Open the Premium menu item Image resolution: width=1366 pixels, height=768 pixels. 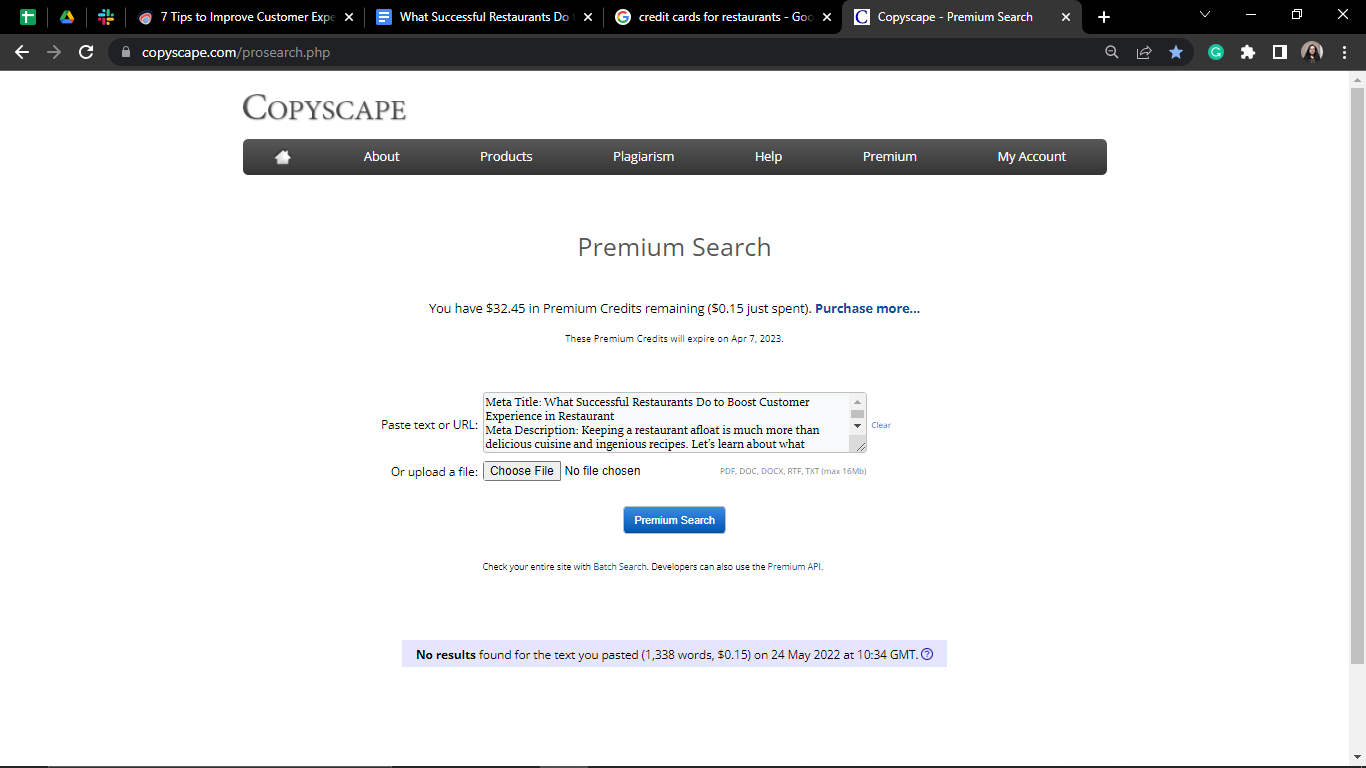[890, 157]
